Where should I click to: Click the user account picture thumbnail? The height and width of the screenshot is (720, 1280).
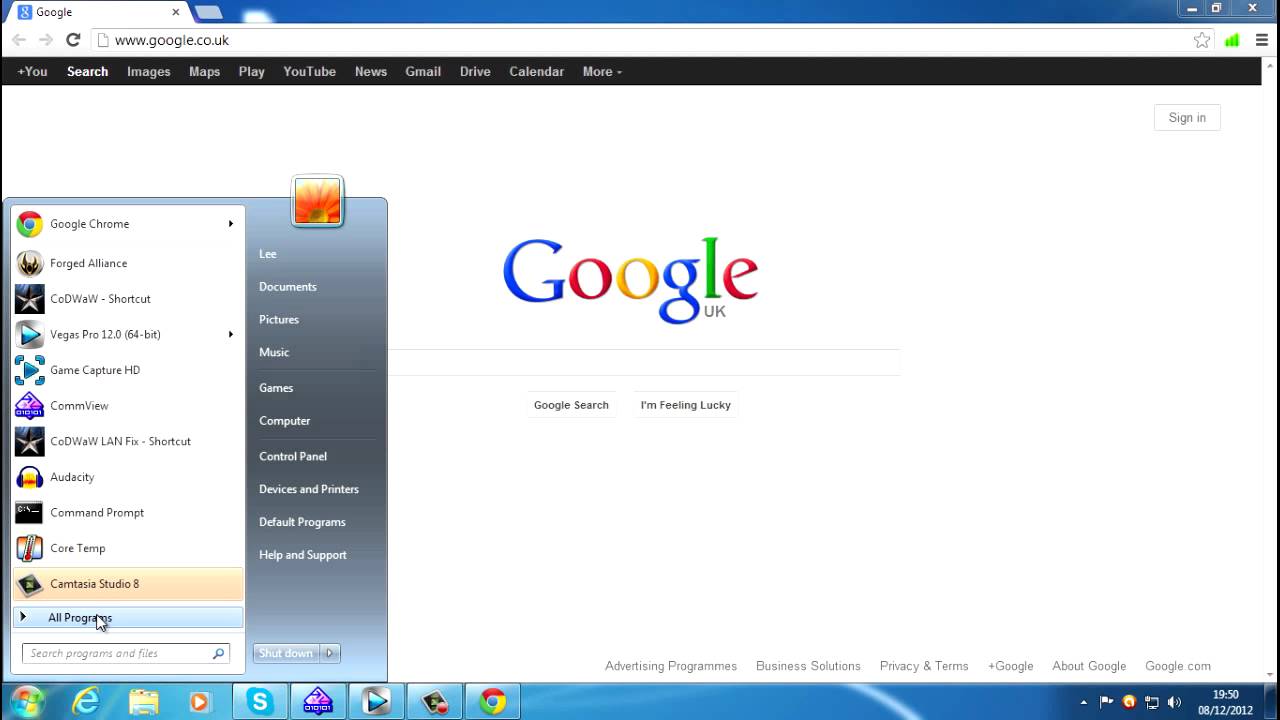point(317,201)
